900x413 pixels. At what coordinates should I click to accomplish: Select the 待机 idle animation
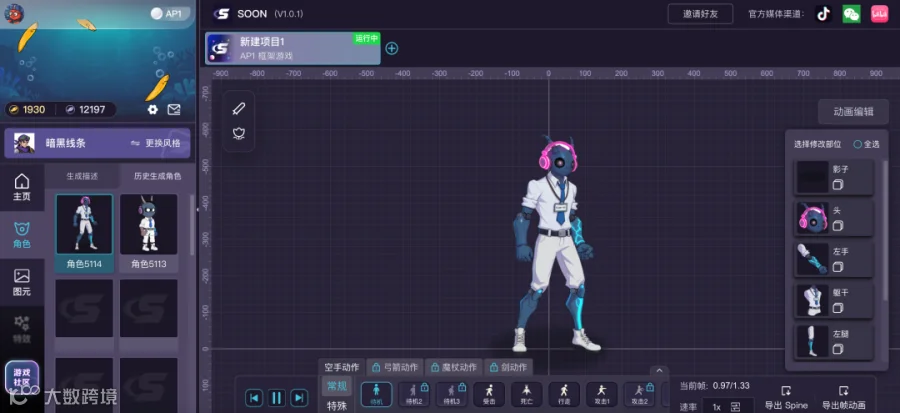tap(377, 394)
